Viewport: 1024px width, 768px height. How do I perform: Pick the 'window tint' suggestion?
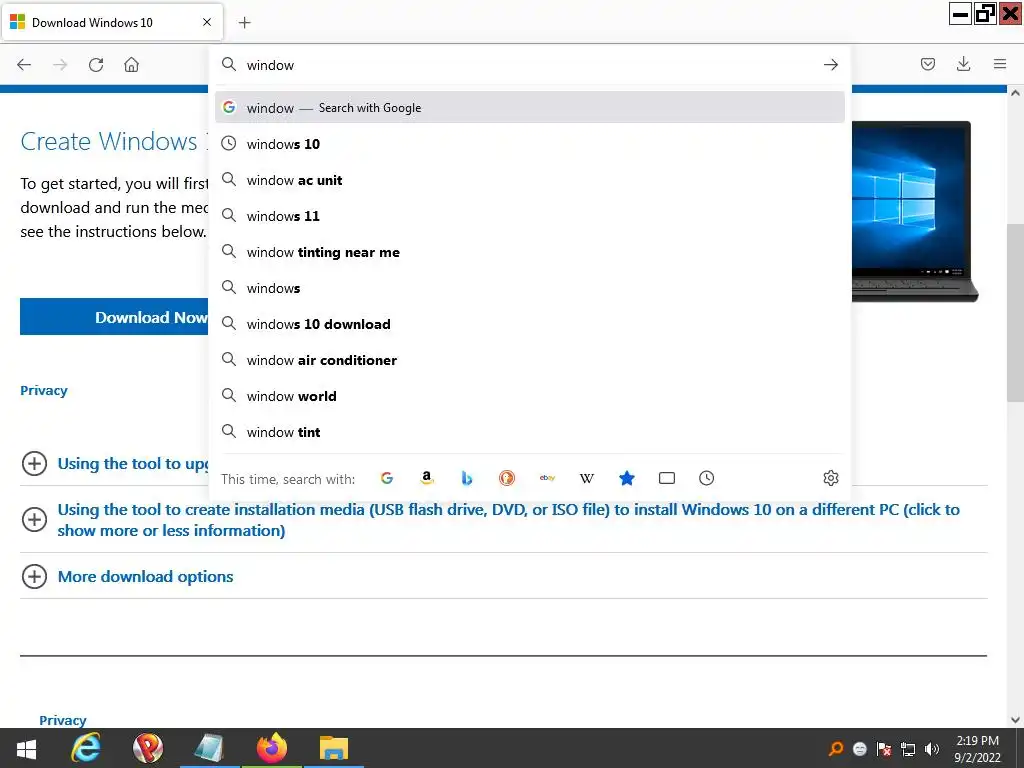click(530, 432)
